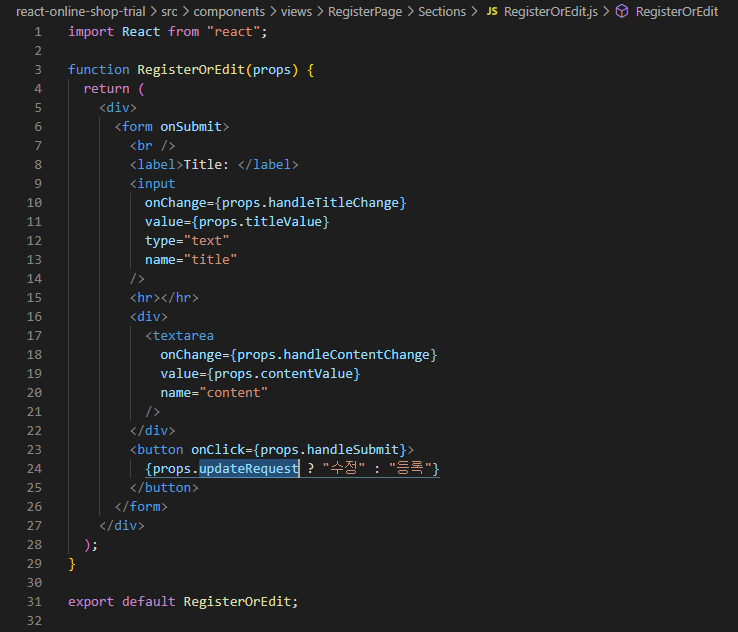Click props.contentValue on line 19

[x=284, y=374]
